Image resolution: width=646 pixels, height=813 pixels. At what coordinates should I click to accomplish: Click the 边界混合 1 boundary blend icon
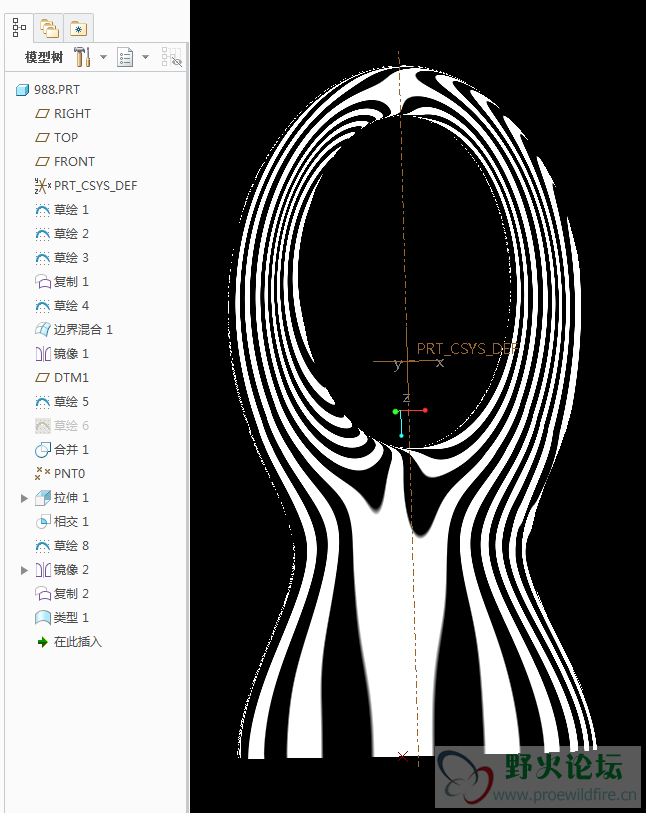click(x=43, y=330)
